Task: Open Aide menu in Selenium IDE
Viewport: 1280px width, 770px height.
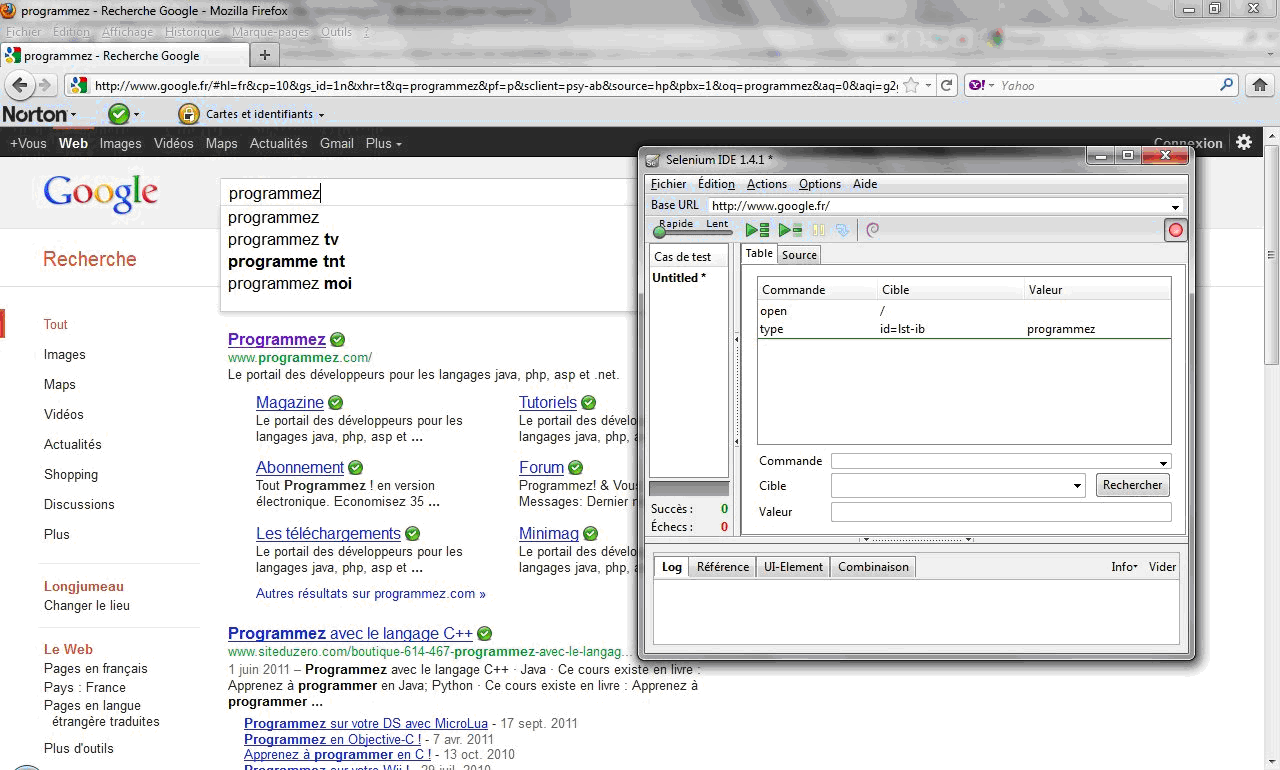Action: point(865,184)
